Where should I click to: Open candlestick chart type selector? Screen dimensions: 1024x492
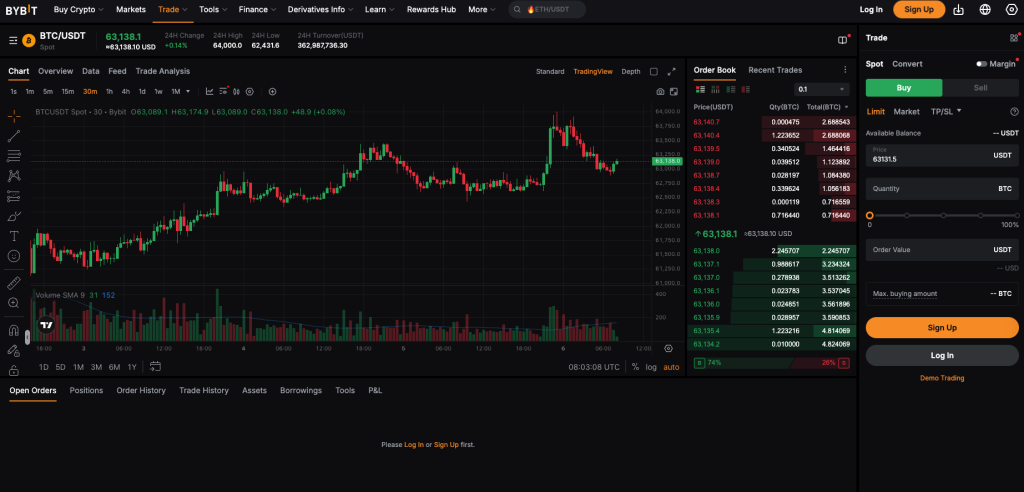[236, 91]
